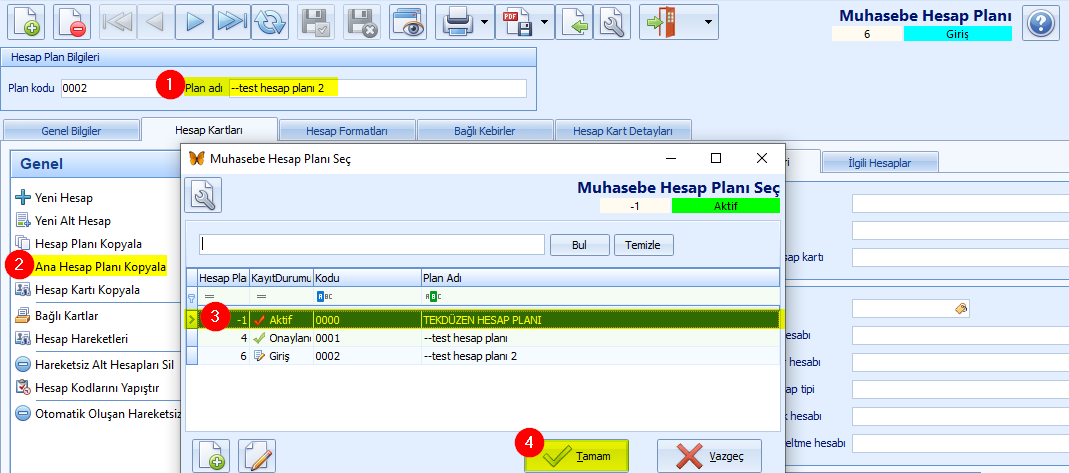This screenshot has height=473, width=1069.
Task: Open the preview window eye icon
Action: point(408,21)
